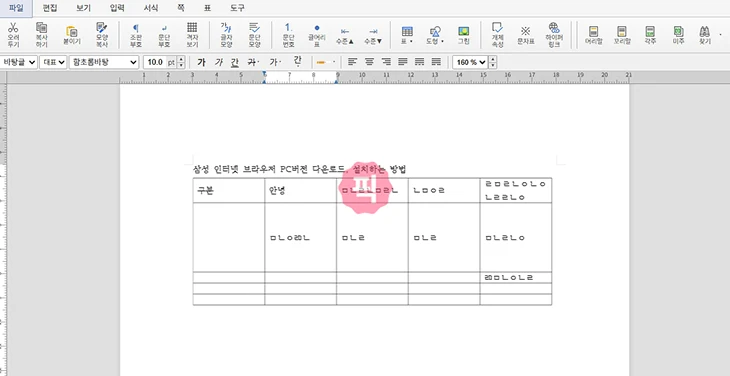The image size is (730, 376).
Task: Open the 문자표 special character map
Action: pos(525,34)
